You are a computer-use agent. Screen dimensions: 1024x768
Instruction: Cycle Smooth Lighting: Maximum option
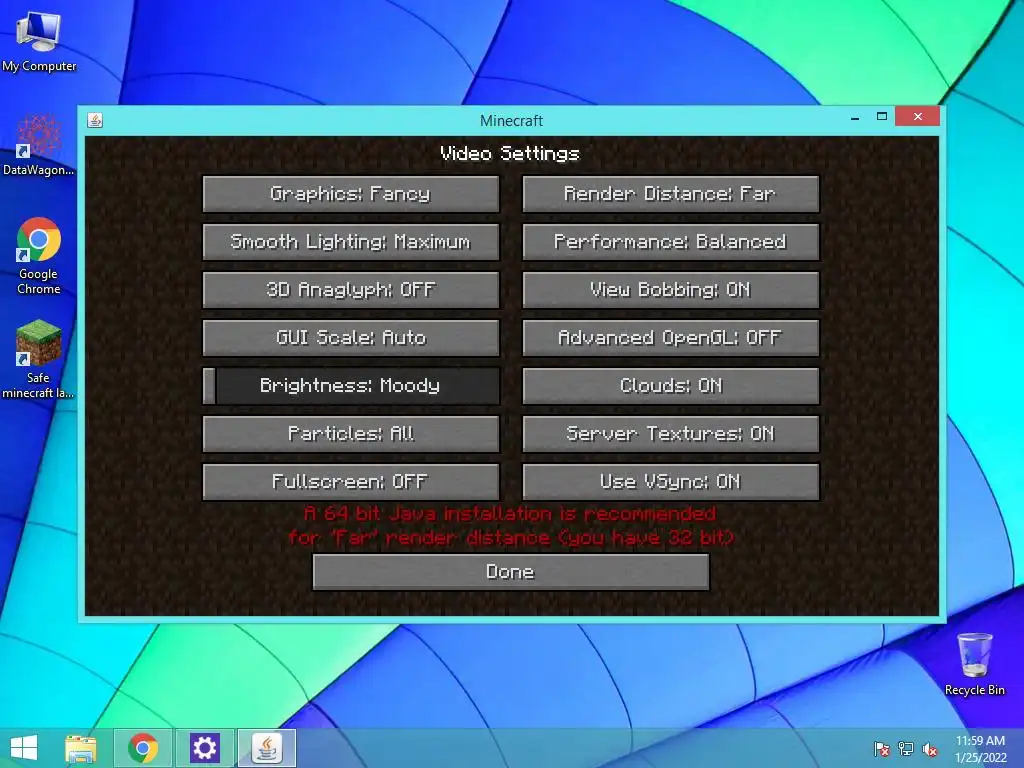[351, 242]
